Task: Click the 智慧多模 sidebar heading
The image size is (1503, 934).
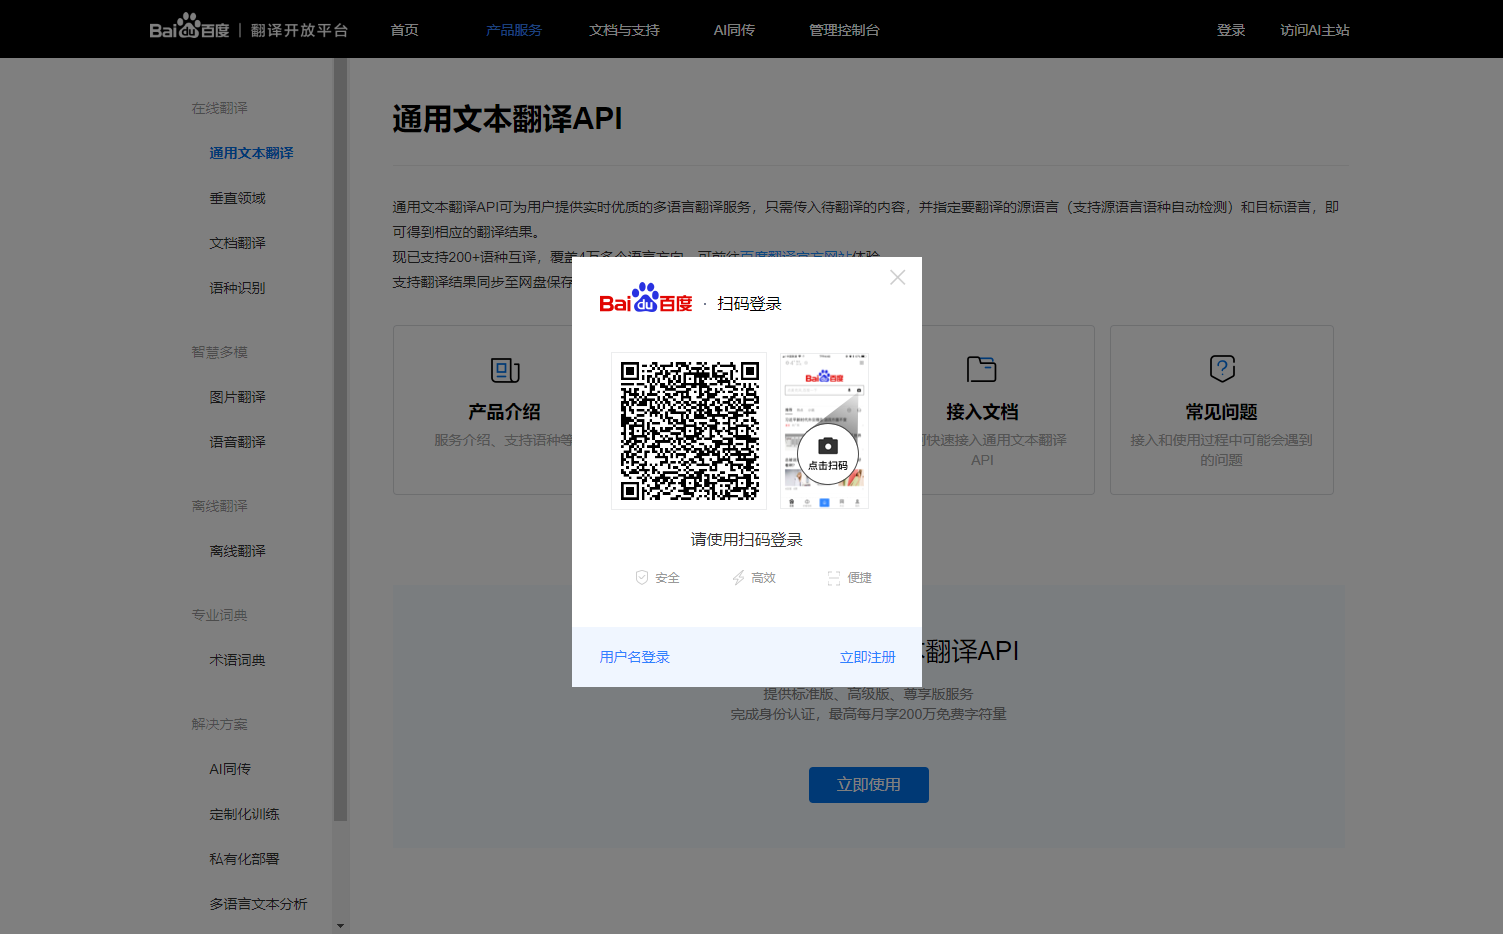Action: click(219, 352)
